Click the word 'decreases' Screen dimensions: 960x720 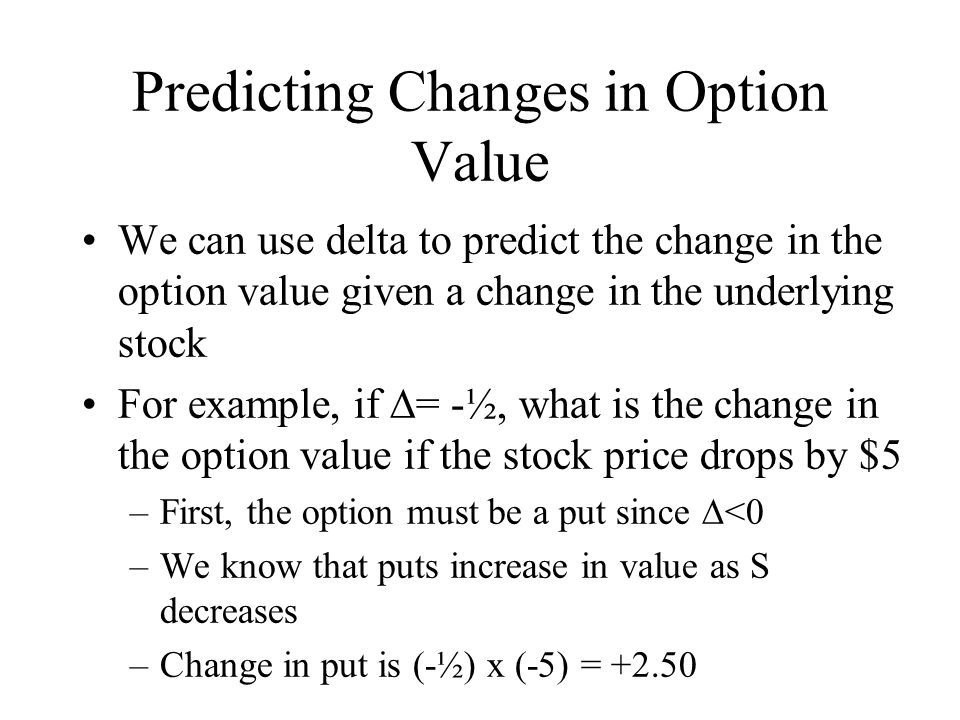[x=228, y=612]
